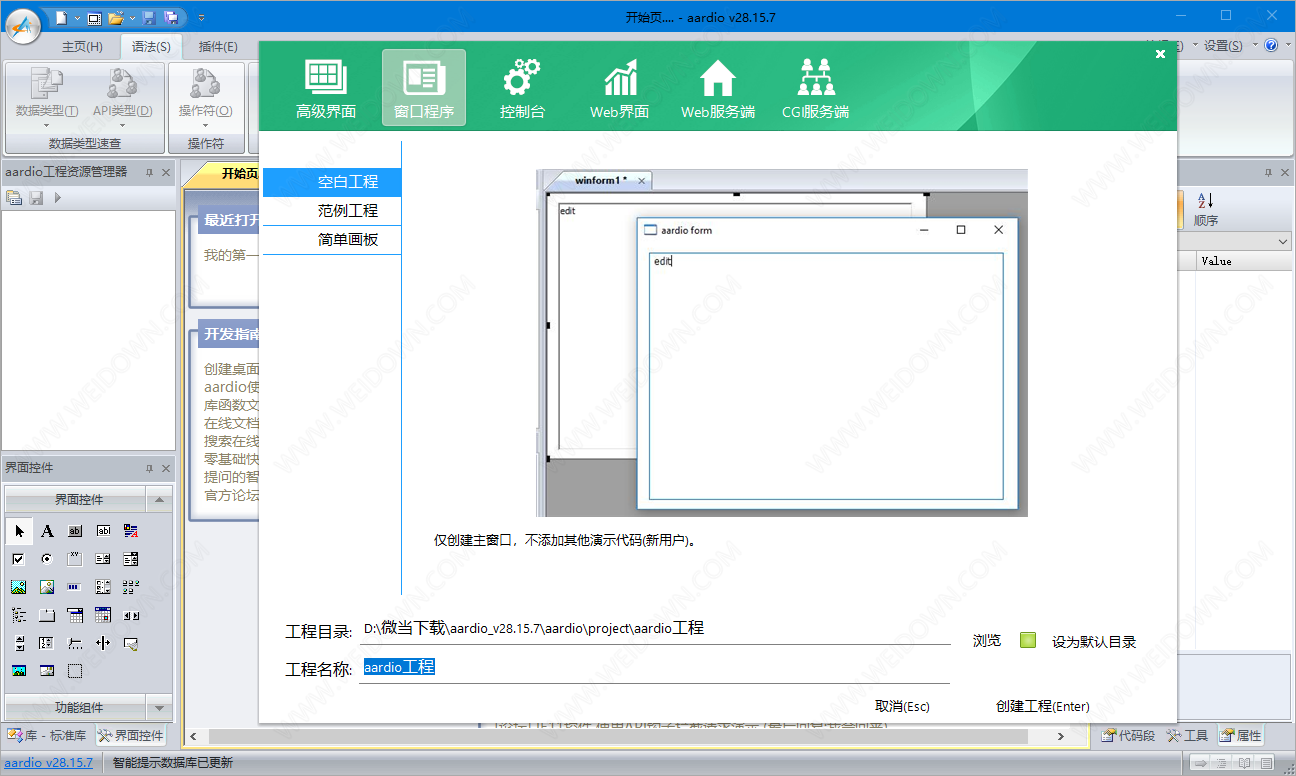Viewport: 1296px width, 776px height.
Task: Choose 范例工程 template in the list
Action: pos(331,211)
